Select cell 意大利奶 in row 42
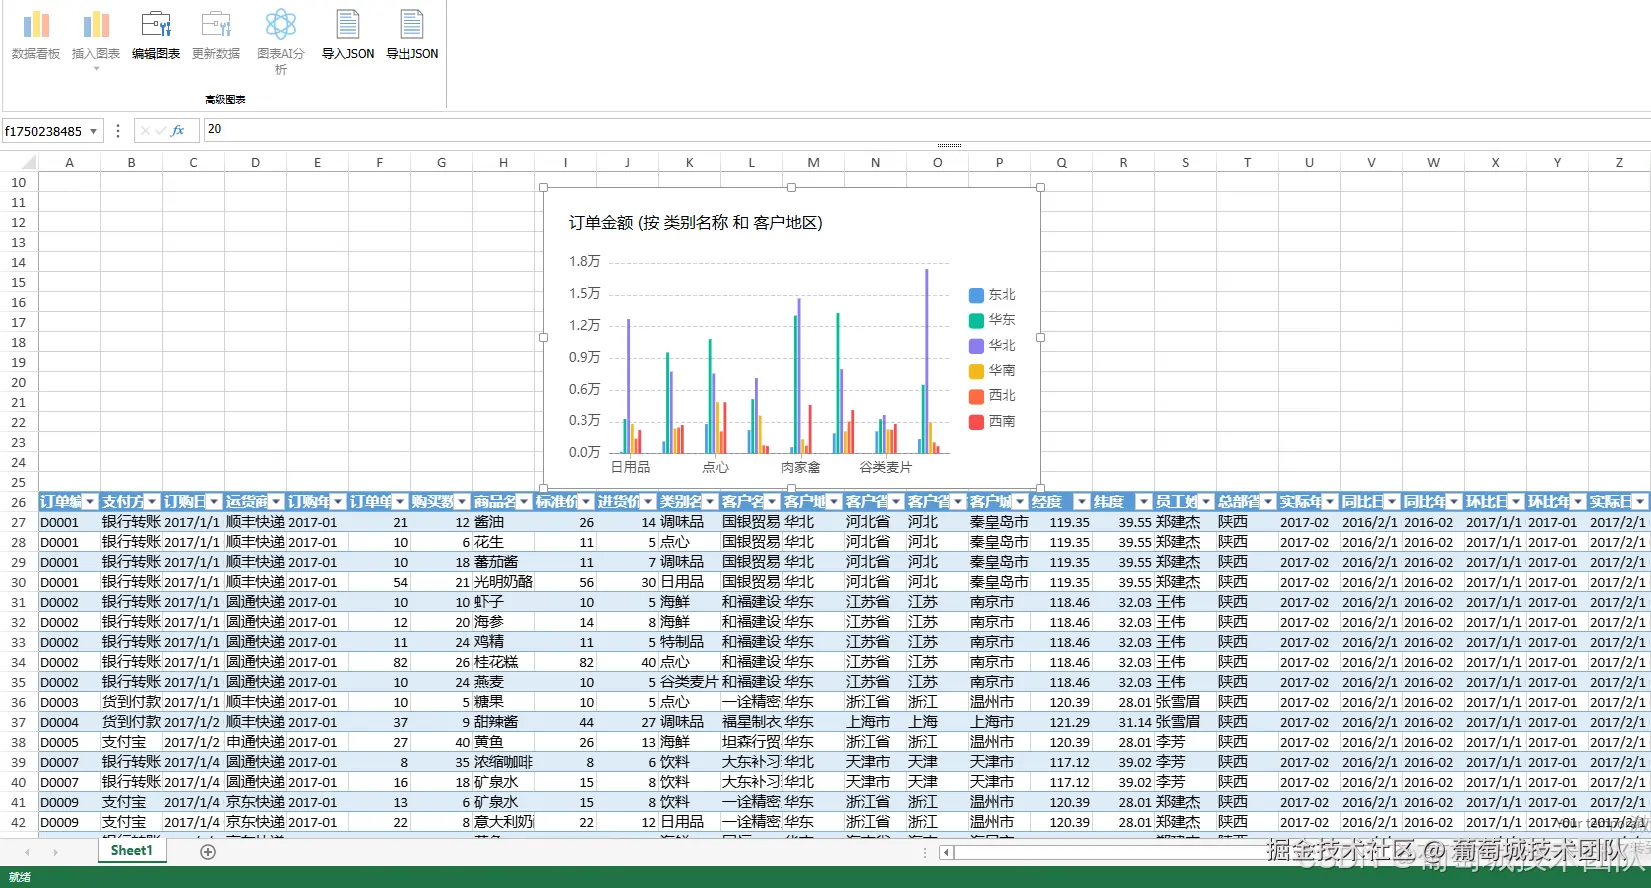Screen dimensions: 1651x888 point(503,822)
